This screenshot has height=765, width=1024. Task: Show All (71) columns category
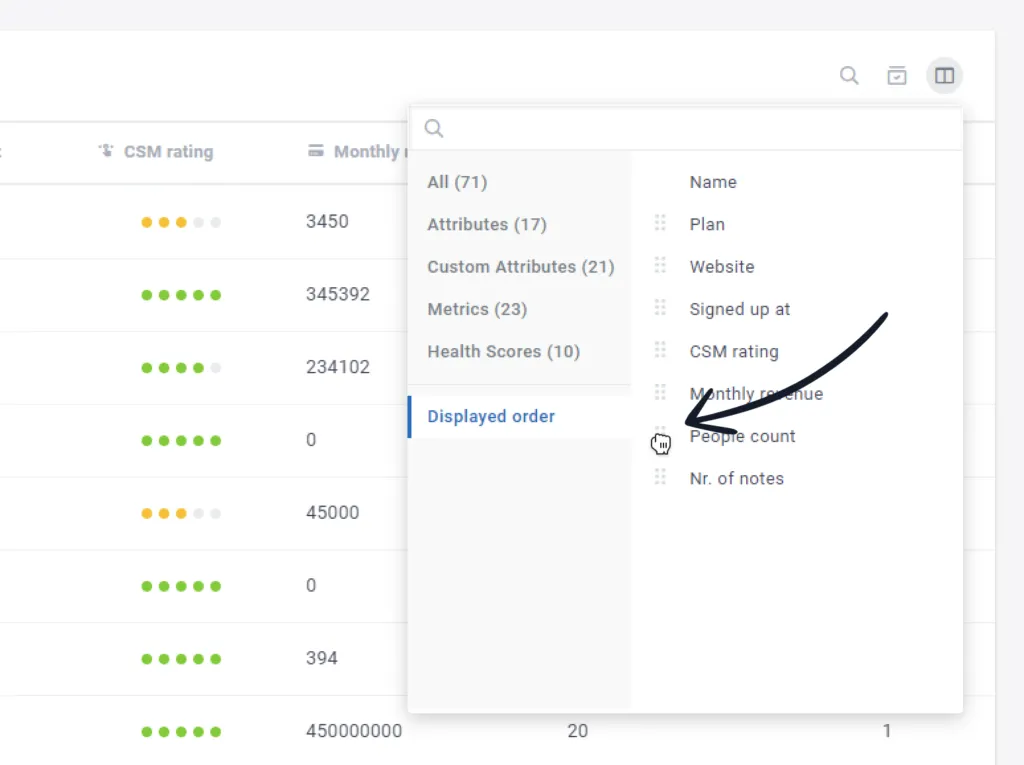tap(457, 182)
